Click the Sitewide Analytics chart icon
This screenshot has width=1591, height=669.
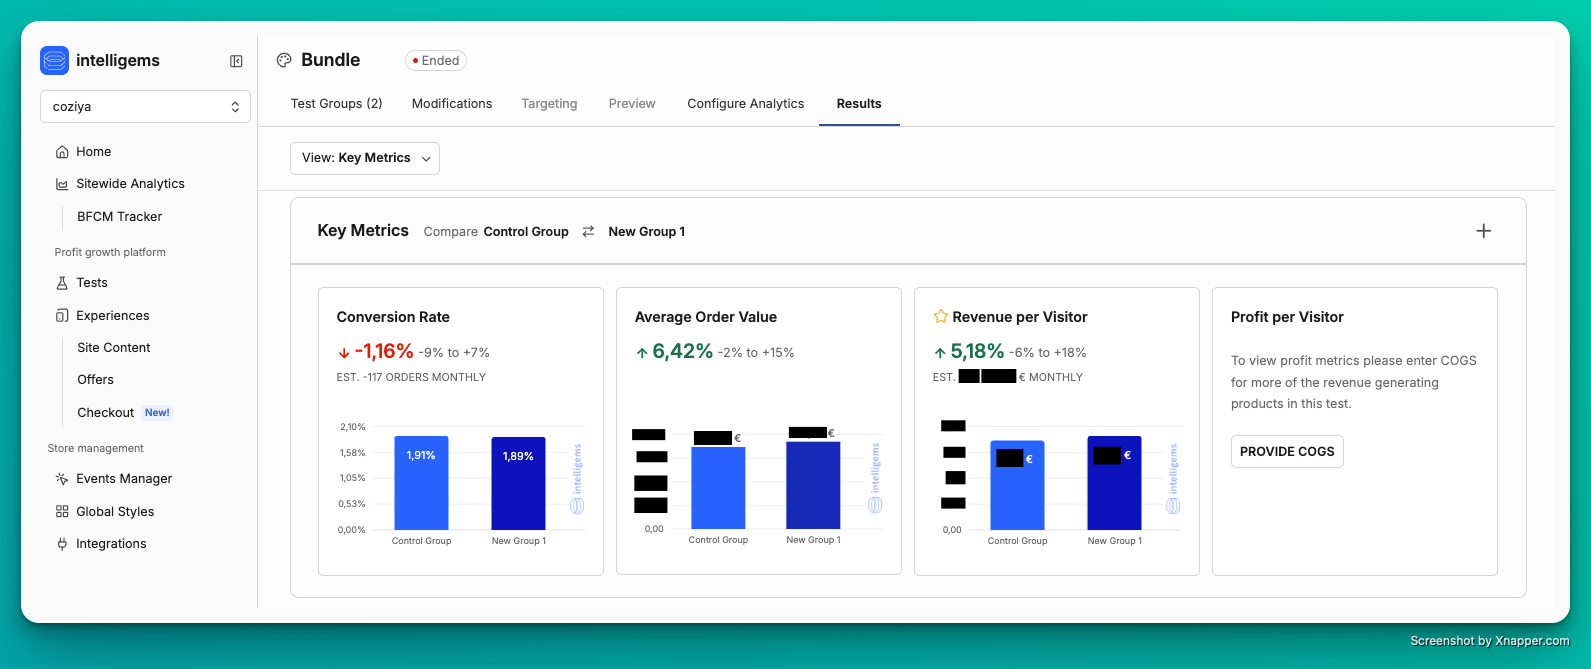point(62,184)
